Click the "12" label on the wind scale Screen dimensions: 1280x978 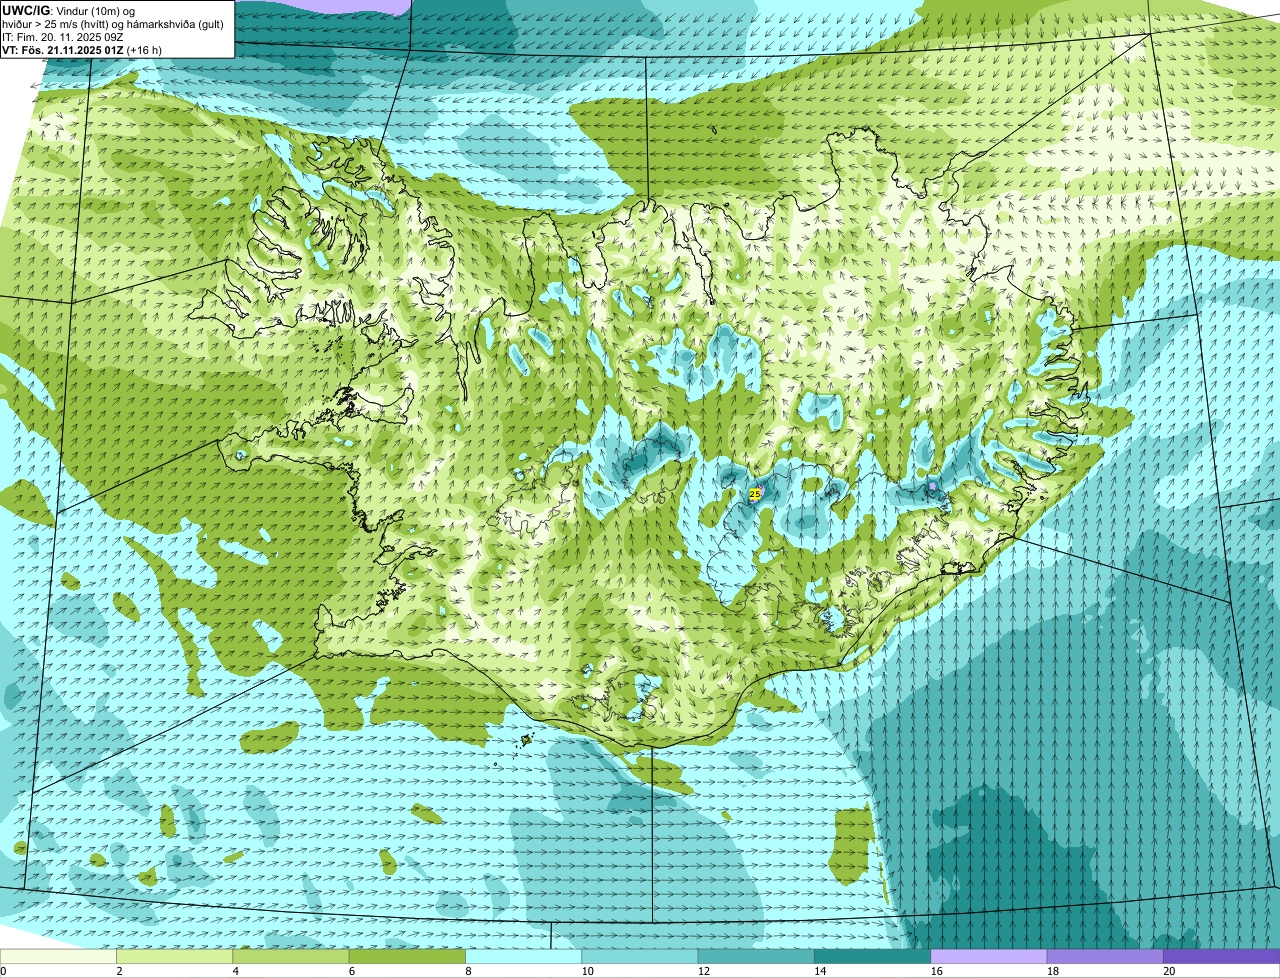704,971
